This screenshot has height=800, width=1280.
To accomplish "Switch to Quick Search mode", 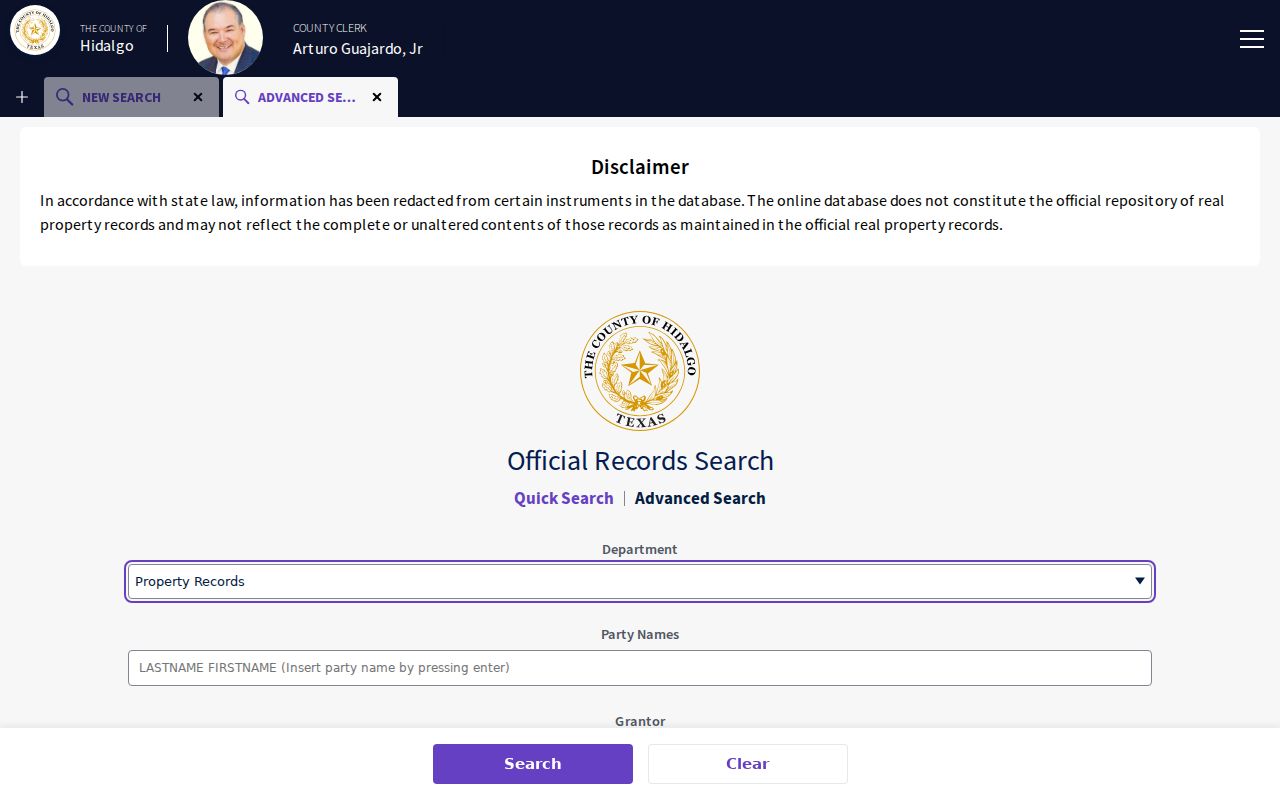I will (563, 498).
